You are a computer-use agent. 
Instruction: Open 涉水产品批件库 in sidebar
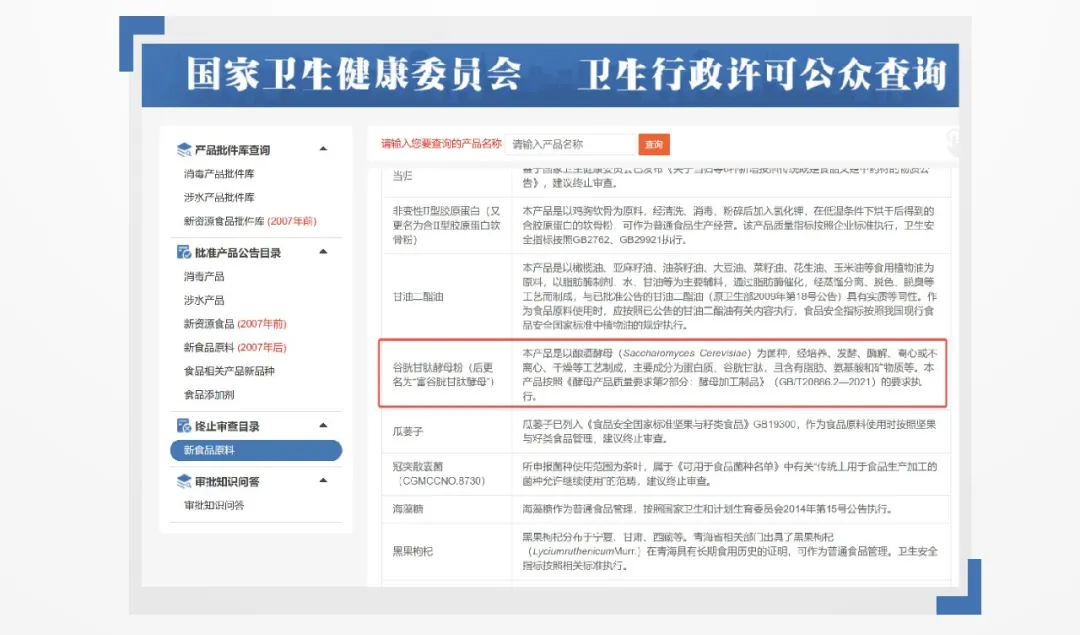click(219, 197)
